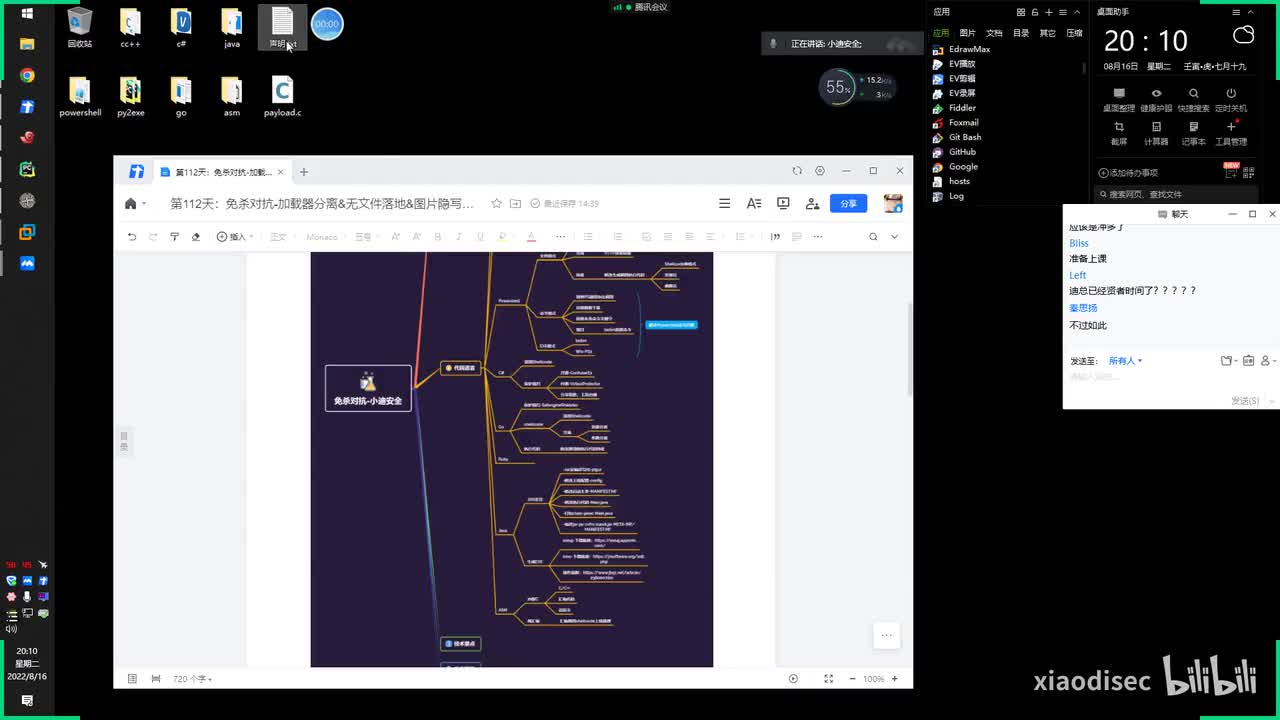This screenshot has height=720, width=1280.
Task: Focus the 搜索网页、查找文件 search field
Action: [1175, 194]
